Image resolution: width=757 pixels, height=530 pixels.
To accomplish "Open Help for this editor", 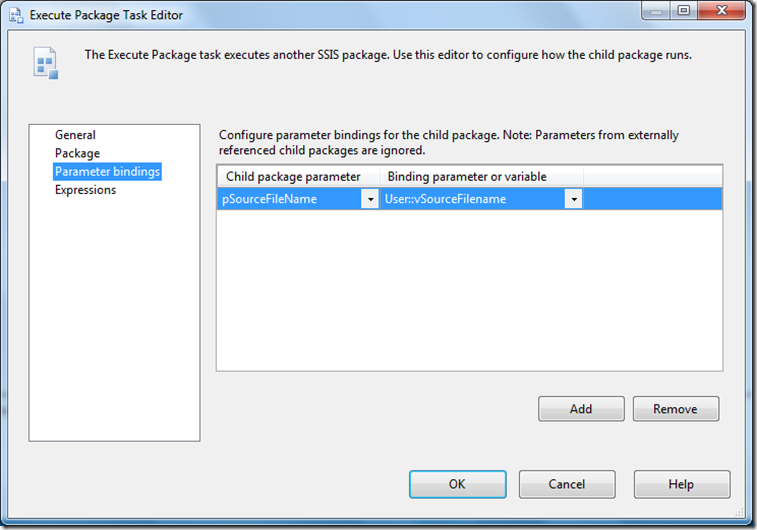I will (681, 484).
